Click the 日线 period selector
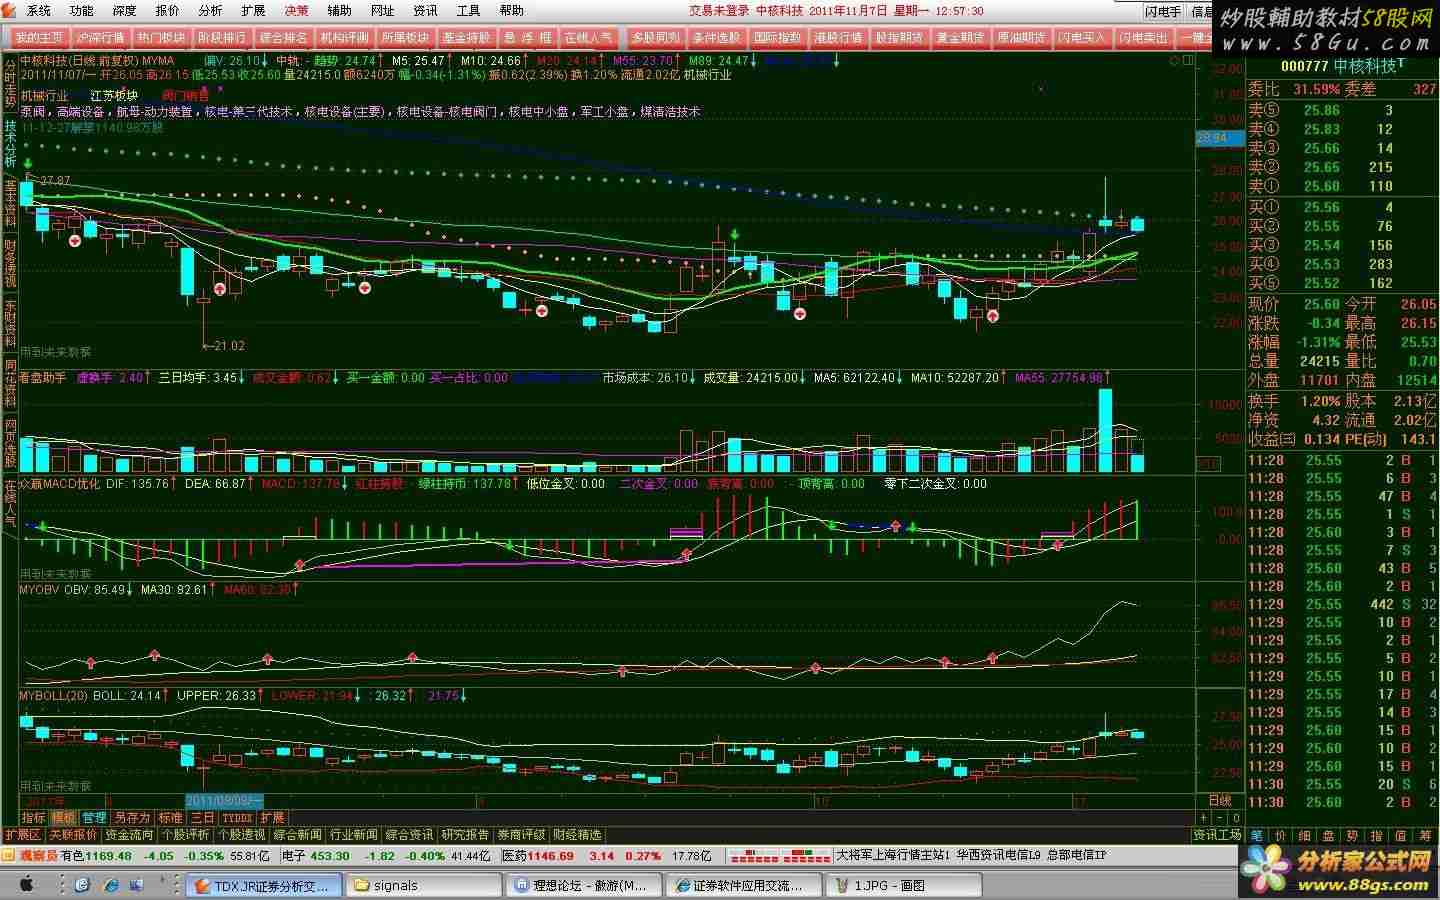The height and width of the screenshot is (900, 1440). point(1220,801)
